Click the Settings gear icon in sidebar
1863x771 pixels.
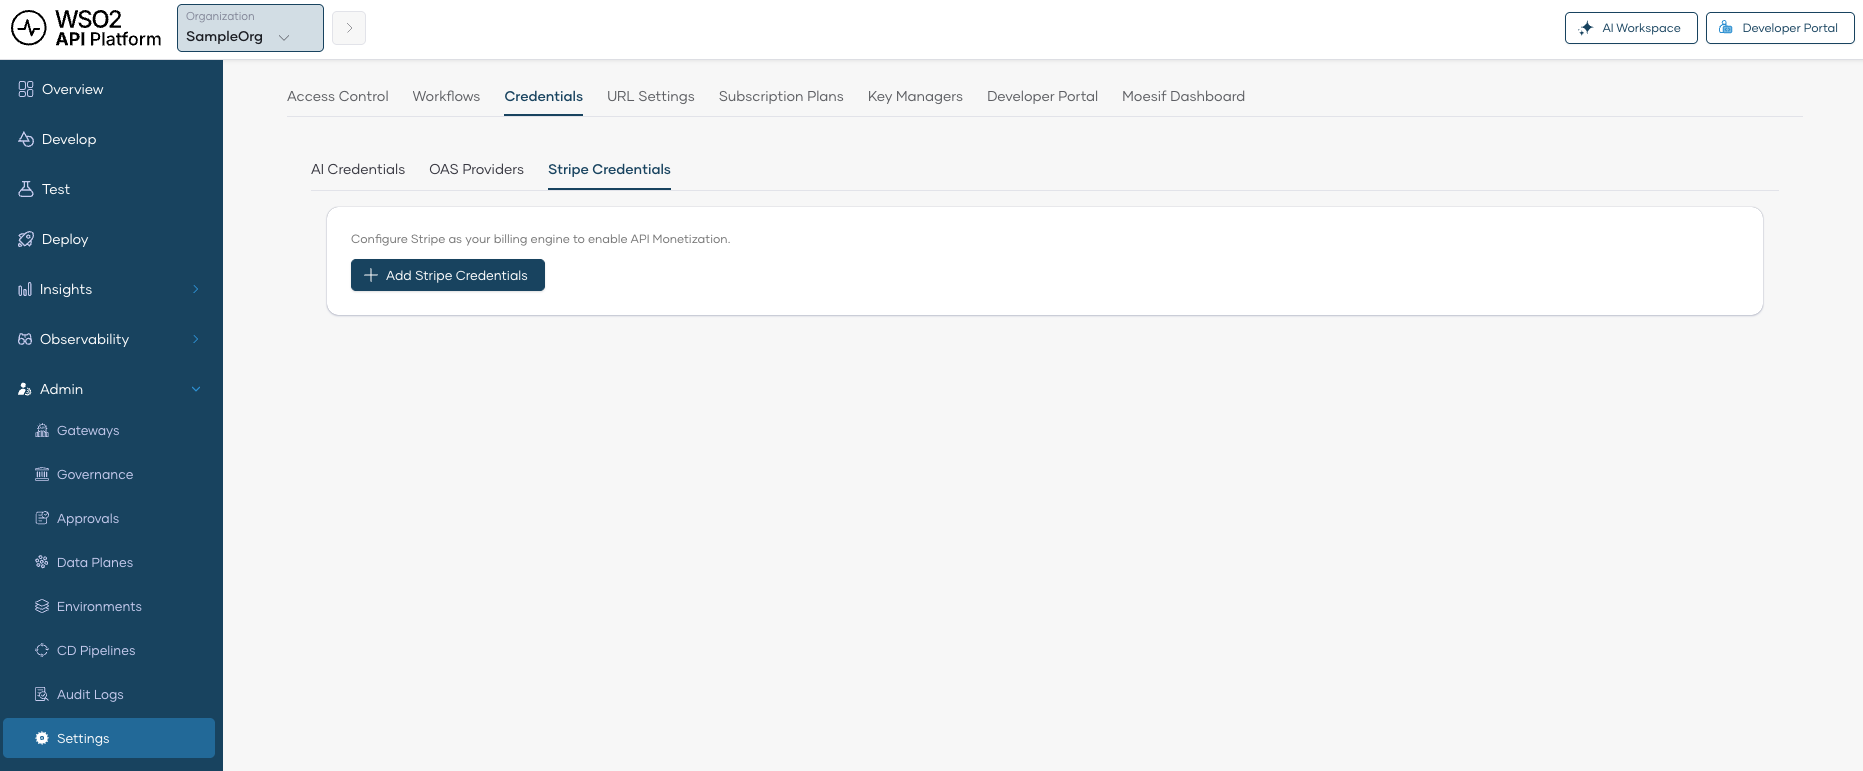coord(42,739)
